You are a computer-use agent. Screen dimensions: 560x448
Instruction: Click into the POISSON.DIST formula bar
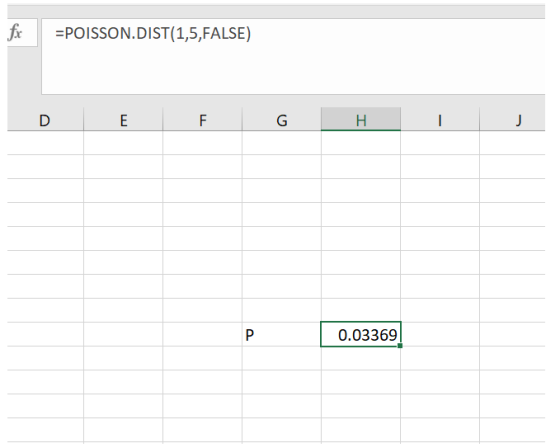pos(293,57)
